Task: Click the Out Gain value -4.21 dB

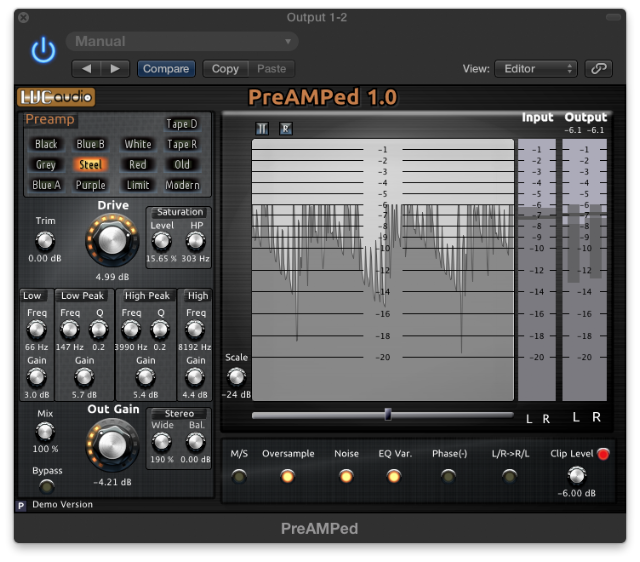Action: pos(112,482)
